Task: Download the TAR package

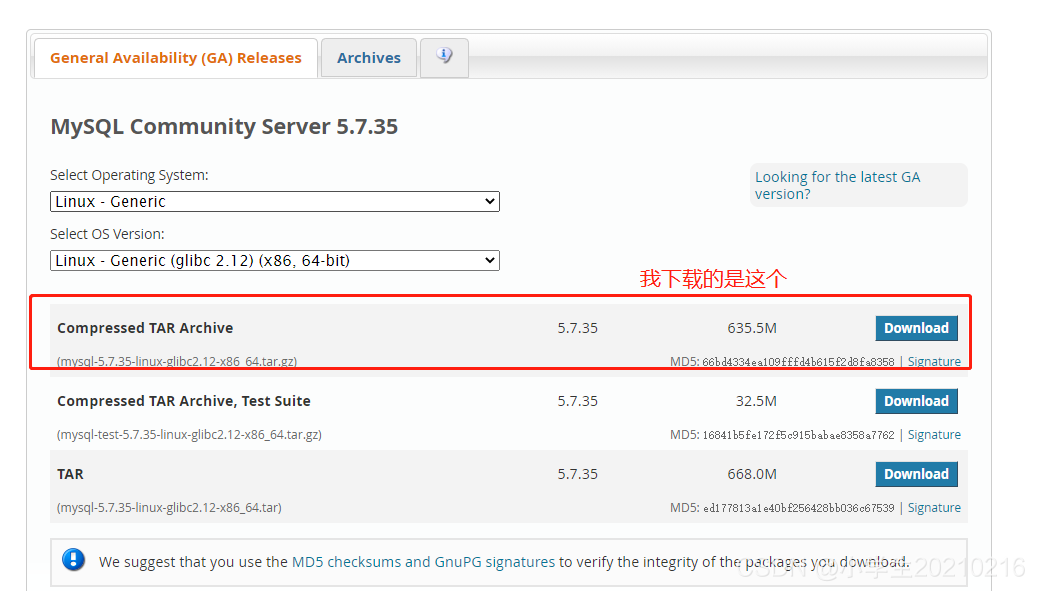Action: pyautogui.click(x=916, y=473)
